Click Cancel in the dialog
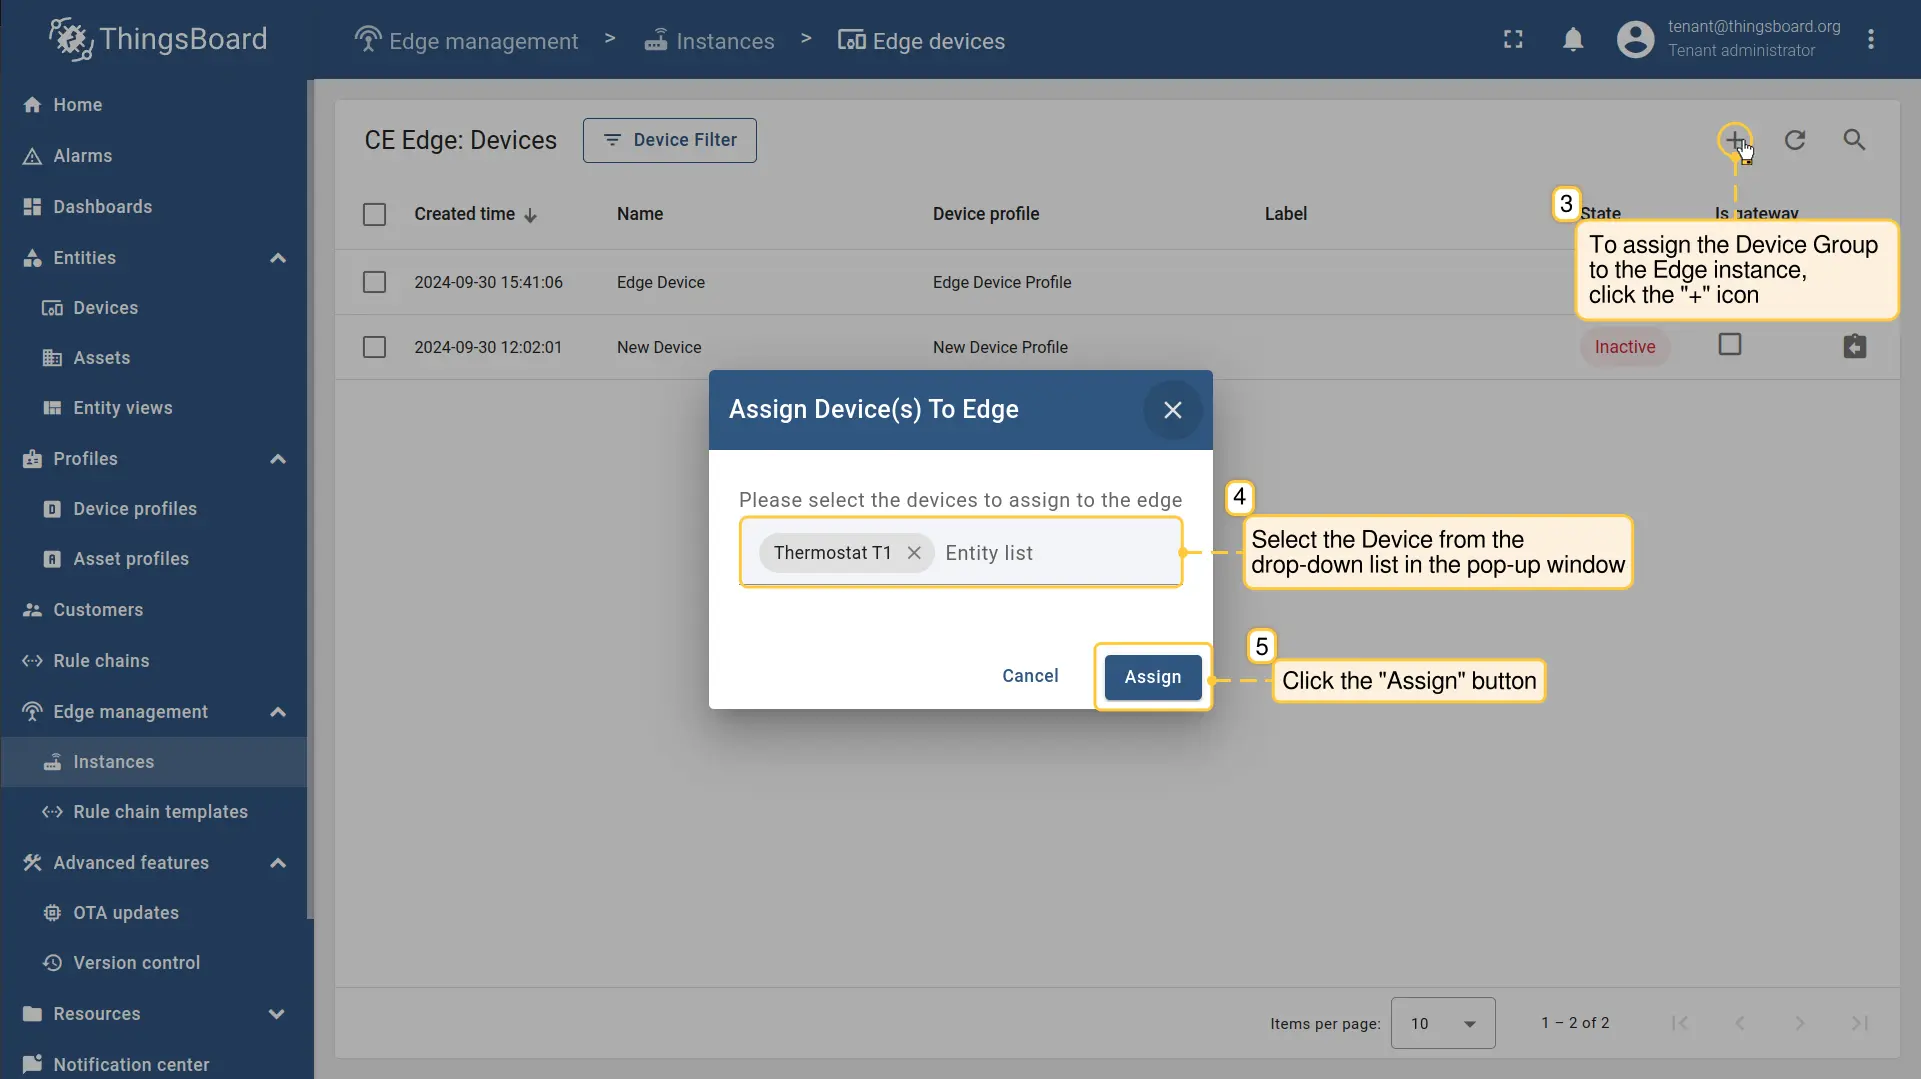This screenshot has height=1079, width=1921. click(1029, 676)
